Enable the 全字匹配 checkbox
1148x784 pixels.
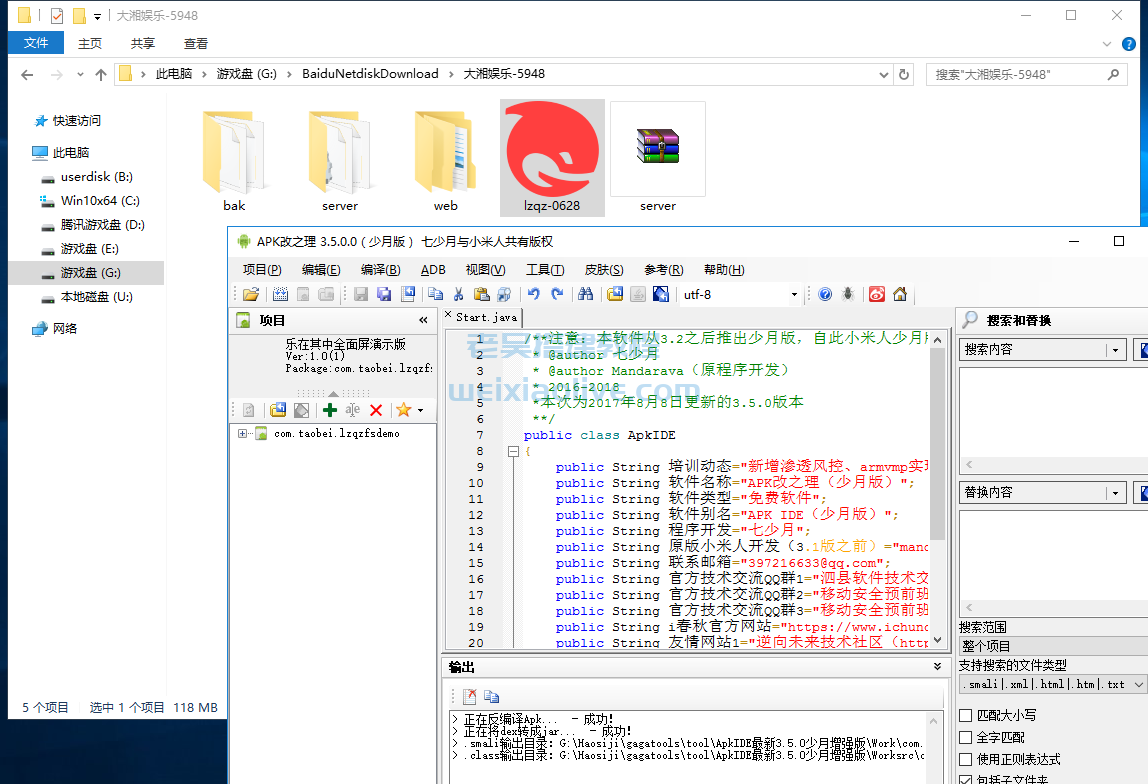pyautogui.click(x=966, y=737)
